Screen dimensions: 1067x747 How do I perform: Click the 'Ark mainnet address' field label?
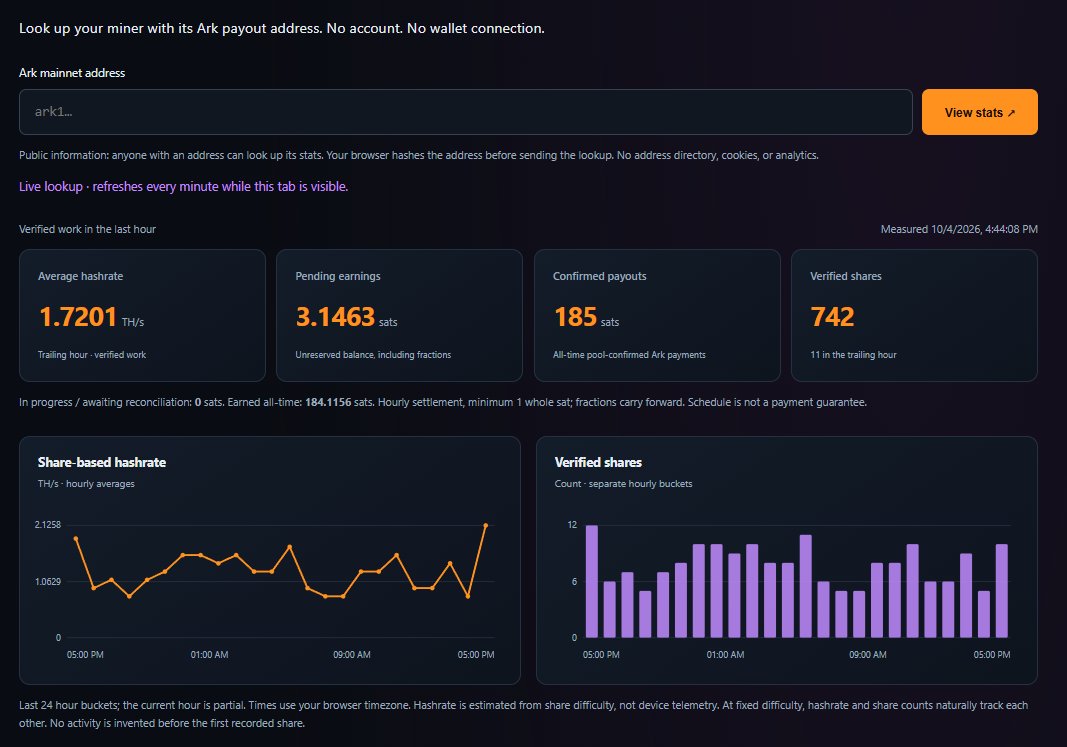[72, 73]
